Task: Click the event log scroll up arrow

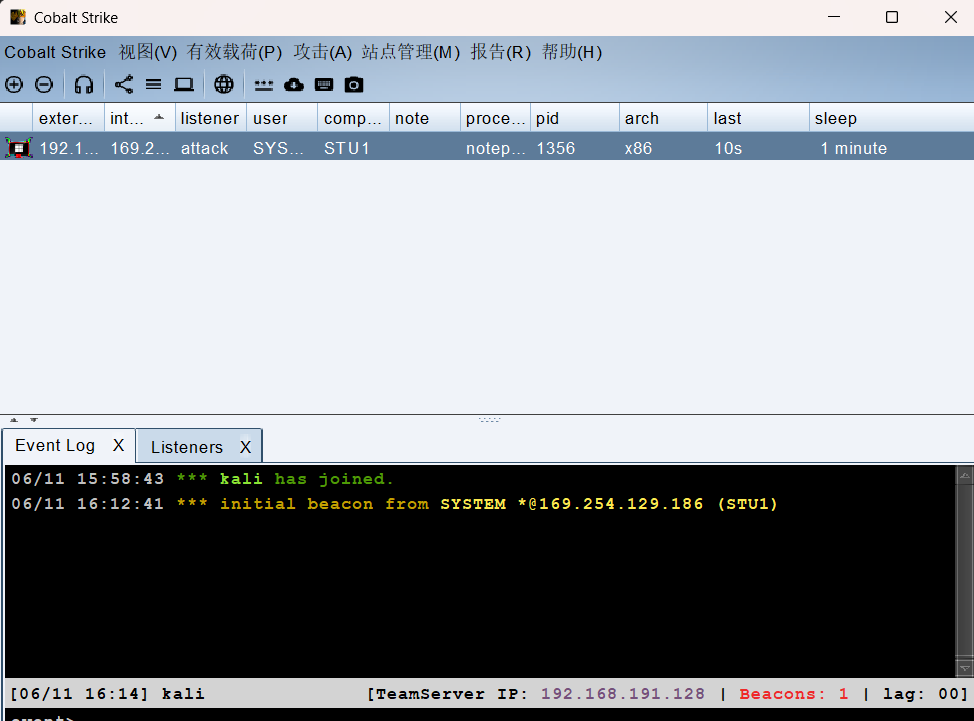Action: click(x=965, y=475)
